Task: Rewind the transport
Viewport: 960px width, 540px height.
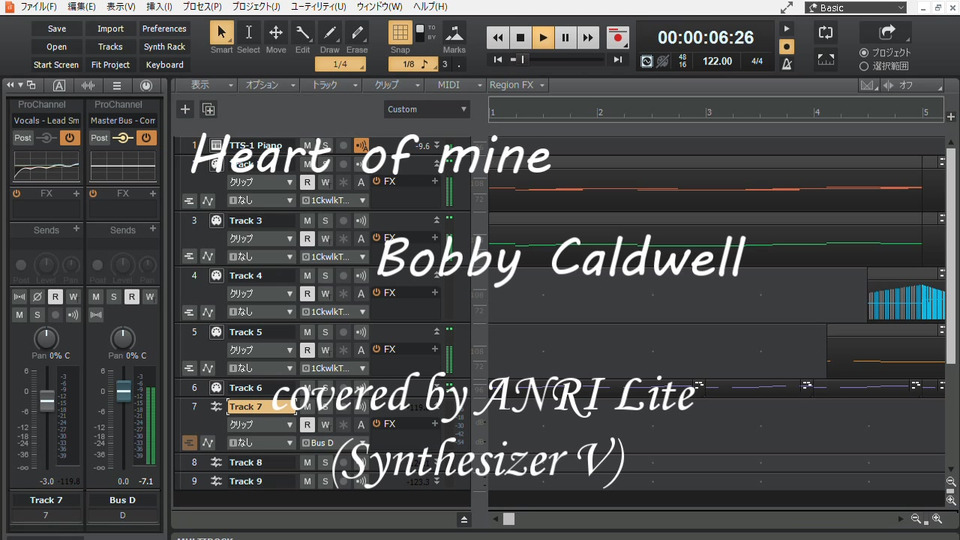Action: [x=498, y=37]
